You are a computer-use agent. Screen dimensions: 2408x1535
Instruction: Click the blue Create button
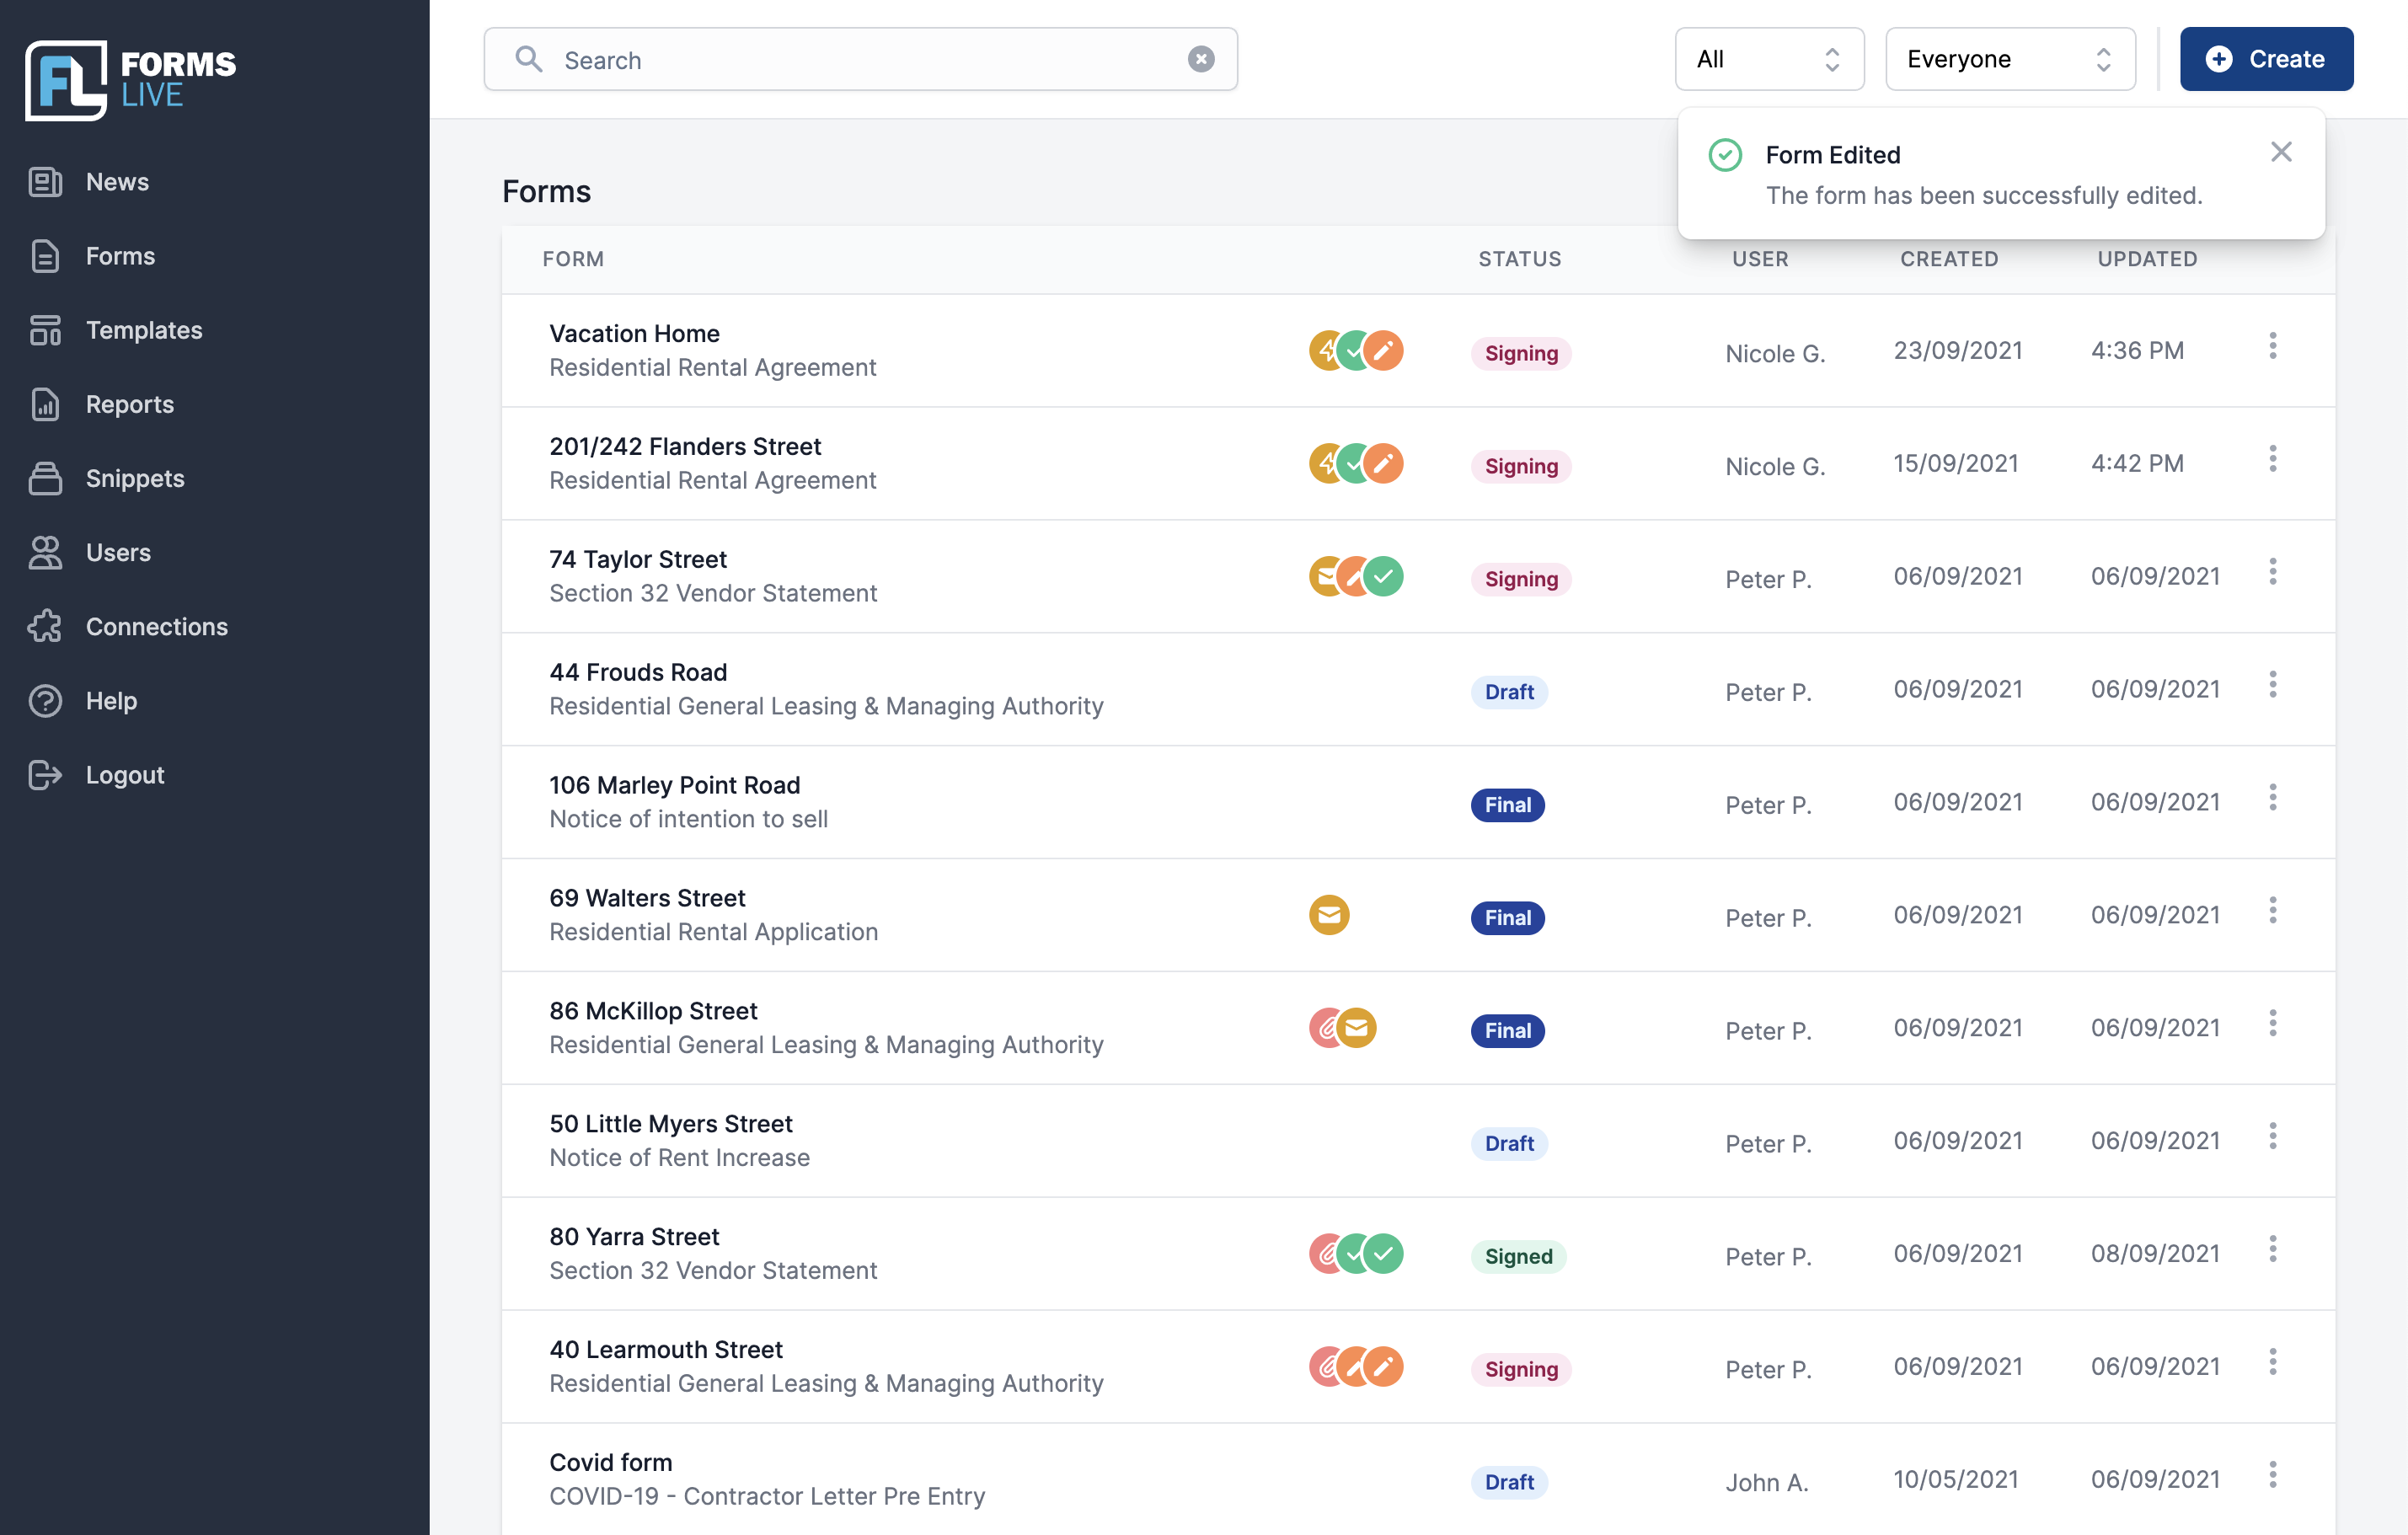[x=2267, y=58]
